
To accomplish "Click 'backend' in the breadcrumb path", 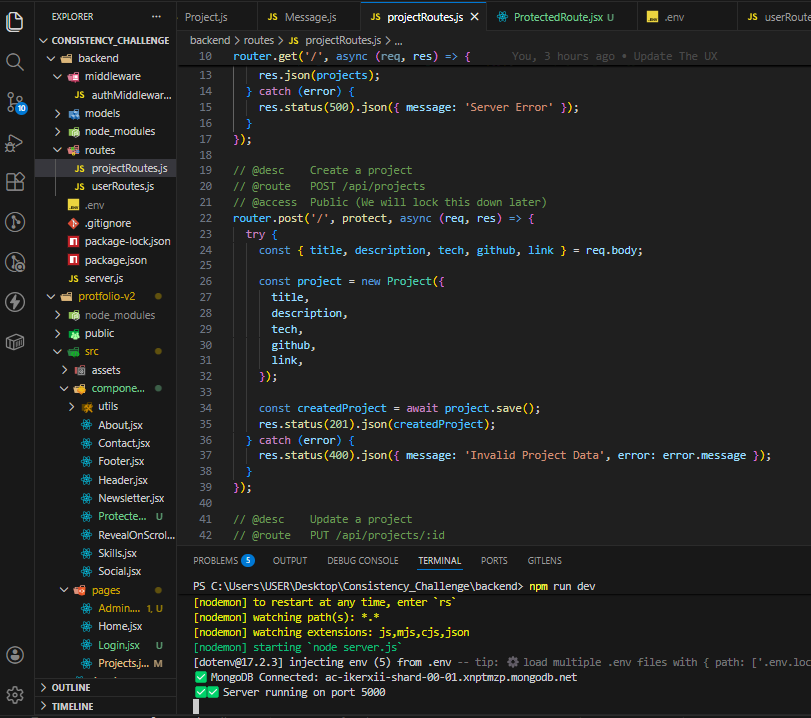I will [x=209, y=40].
